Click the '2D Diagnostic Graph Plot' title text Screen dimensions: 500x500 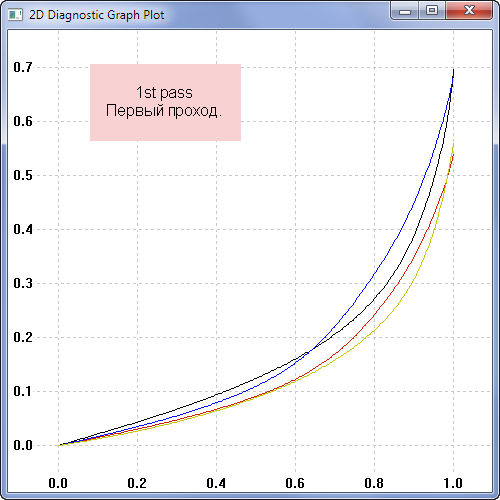[97, 15]
